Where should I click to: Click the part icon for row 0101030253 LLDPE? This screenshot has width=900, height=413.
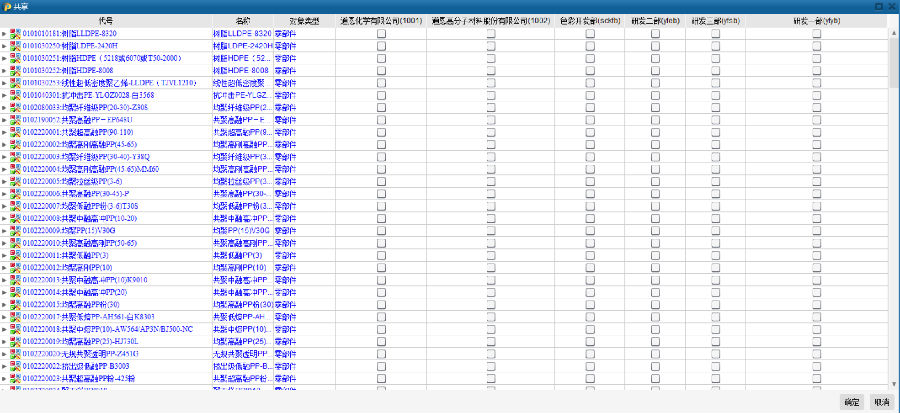point(15,83)
